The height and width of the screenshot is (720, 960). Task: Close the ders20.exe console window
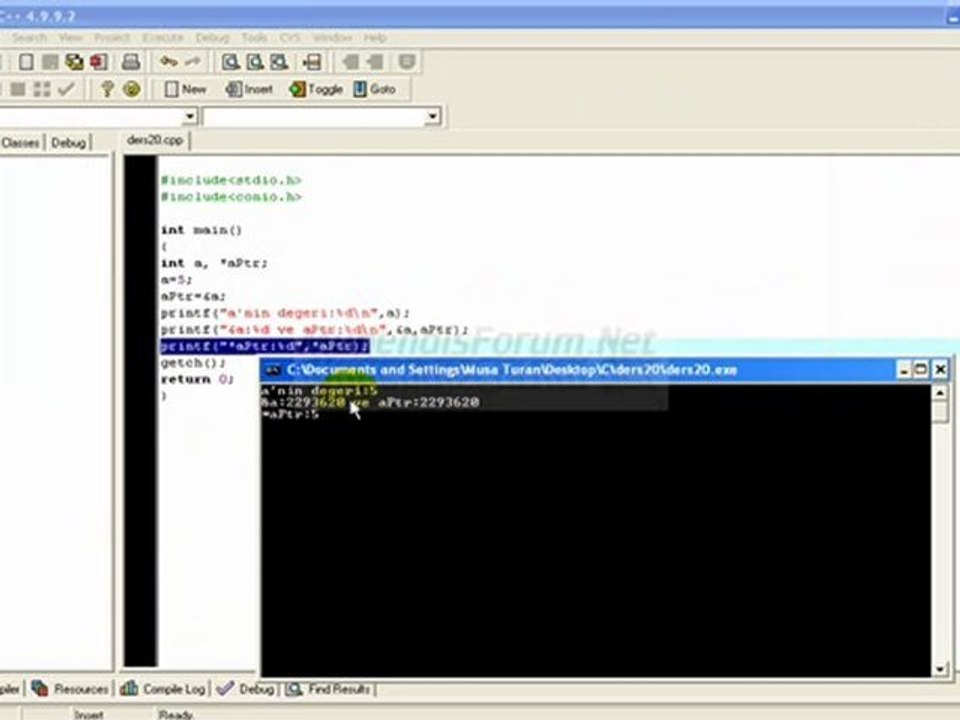click(940, 370)
